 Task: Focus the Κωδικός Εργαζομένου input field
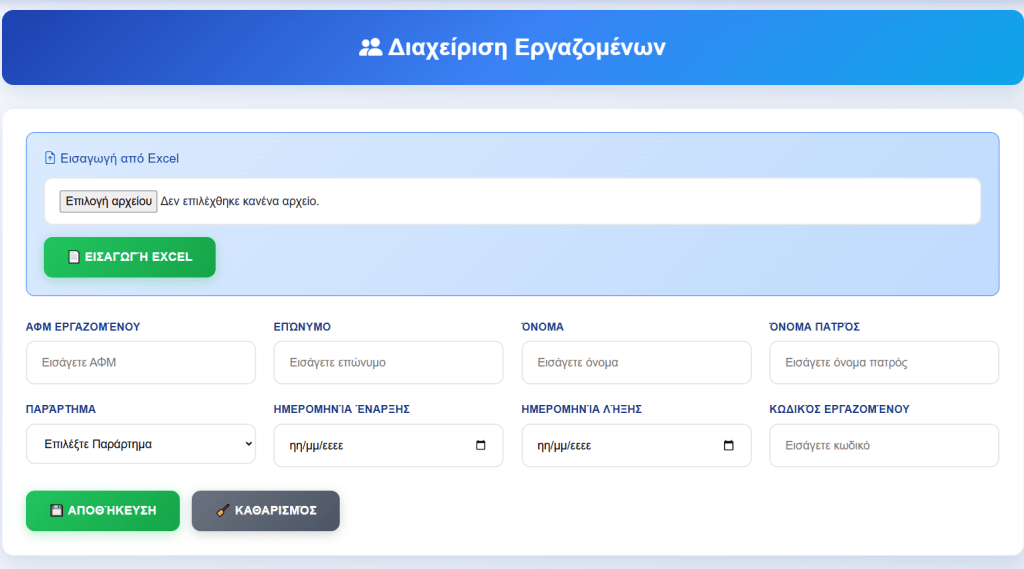tap(884, 445)
